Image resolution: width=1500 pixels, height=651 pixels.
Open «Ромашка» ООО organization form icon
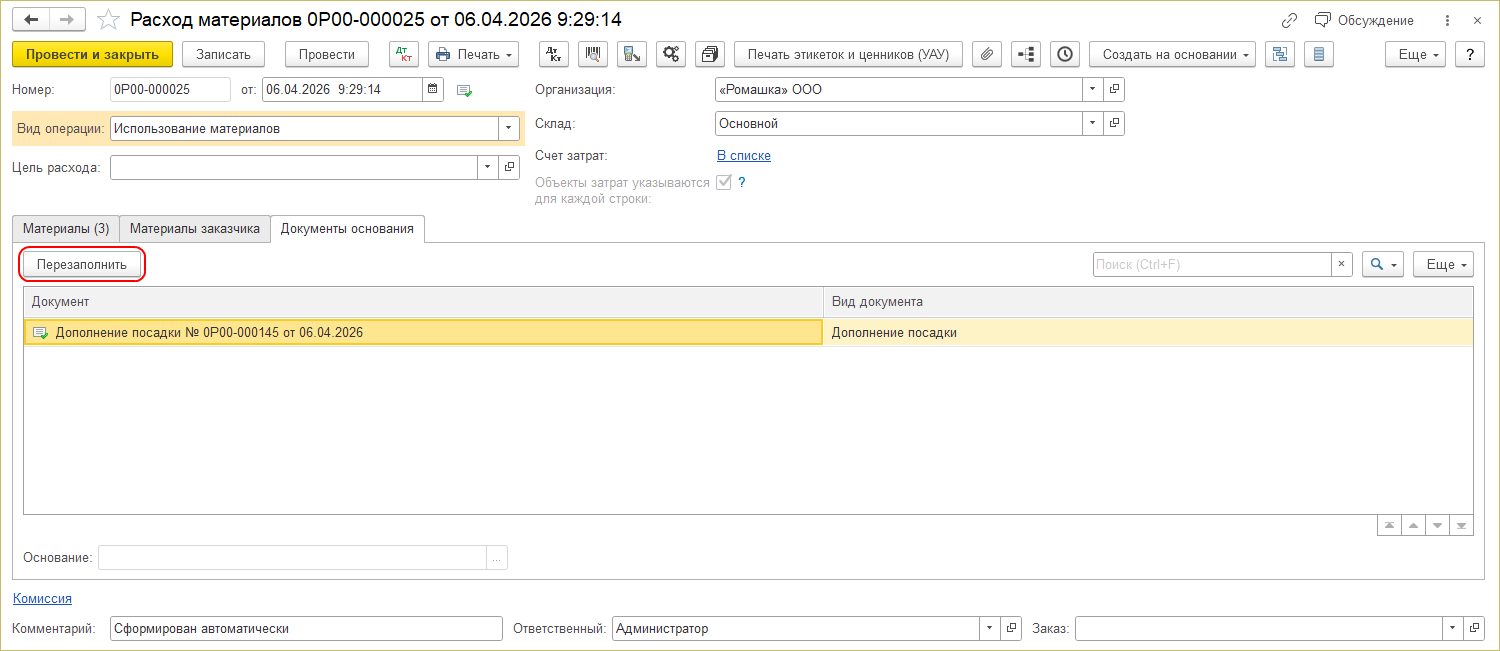pyautogui.click(x=1114, y=89)
